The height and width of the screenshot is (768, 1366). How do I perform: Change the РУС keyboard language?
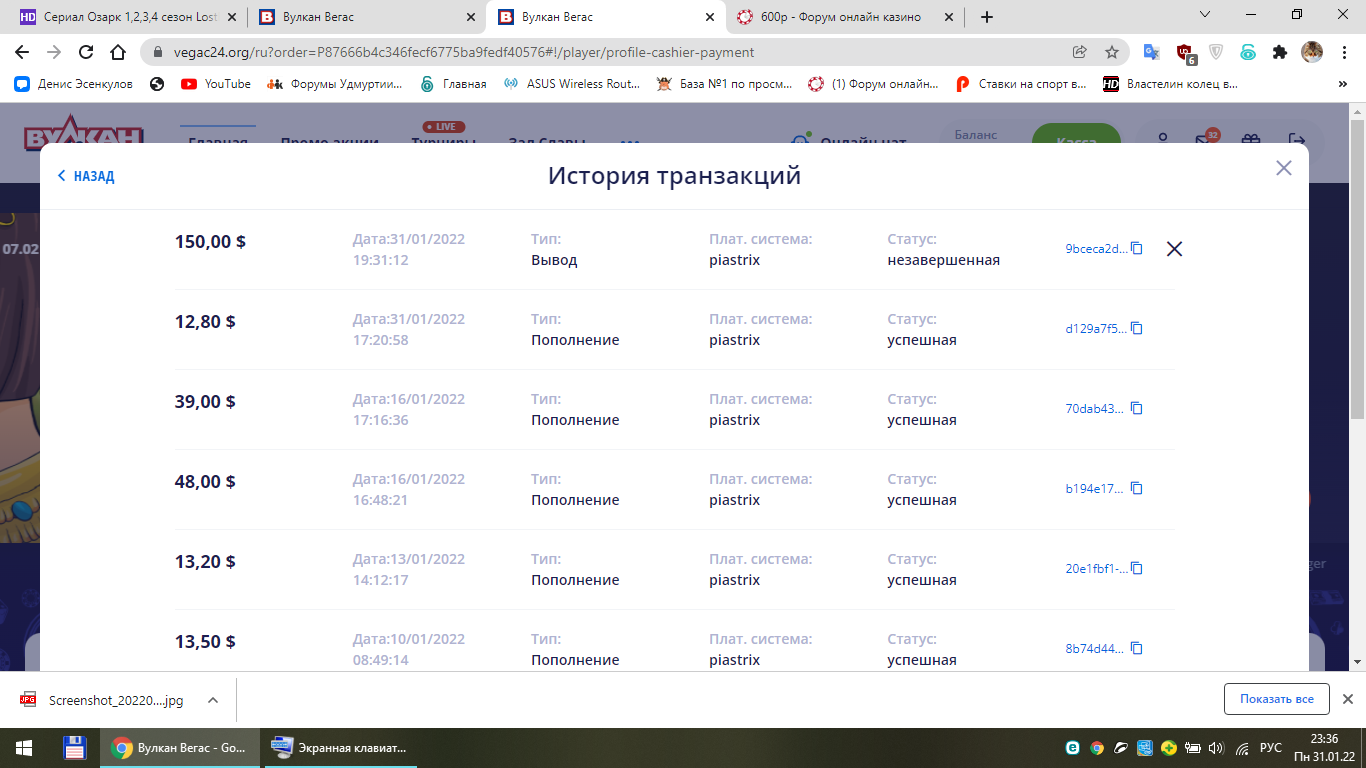[1270, 748]
